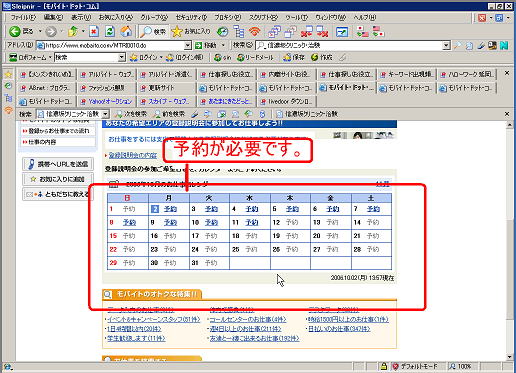Click in the toolbar search text field

354,45
